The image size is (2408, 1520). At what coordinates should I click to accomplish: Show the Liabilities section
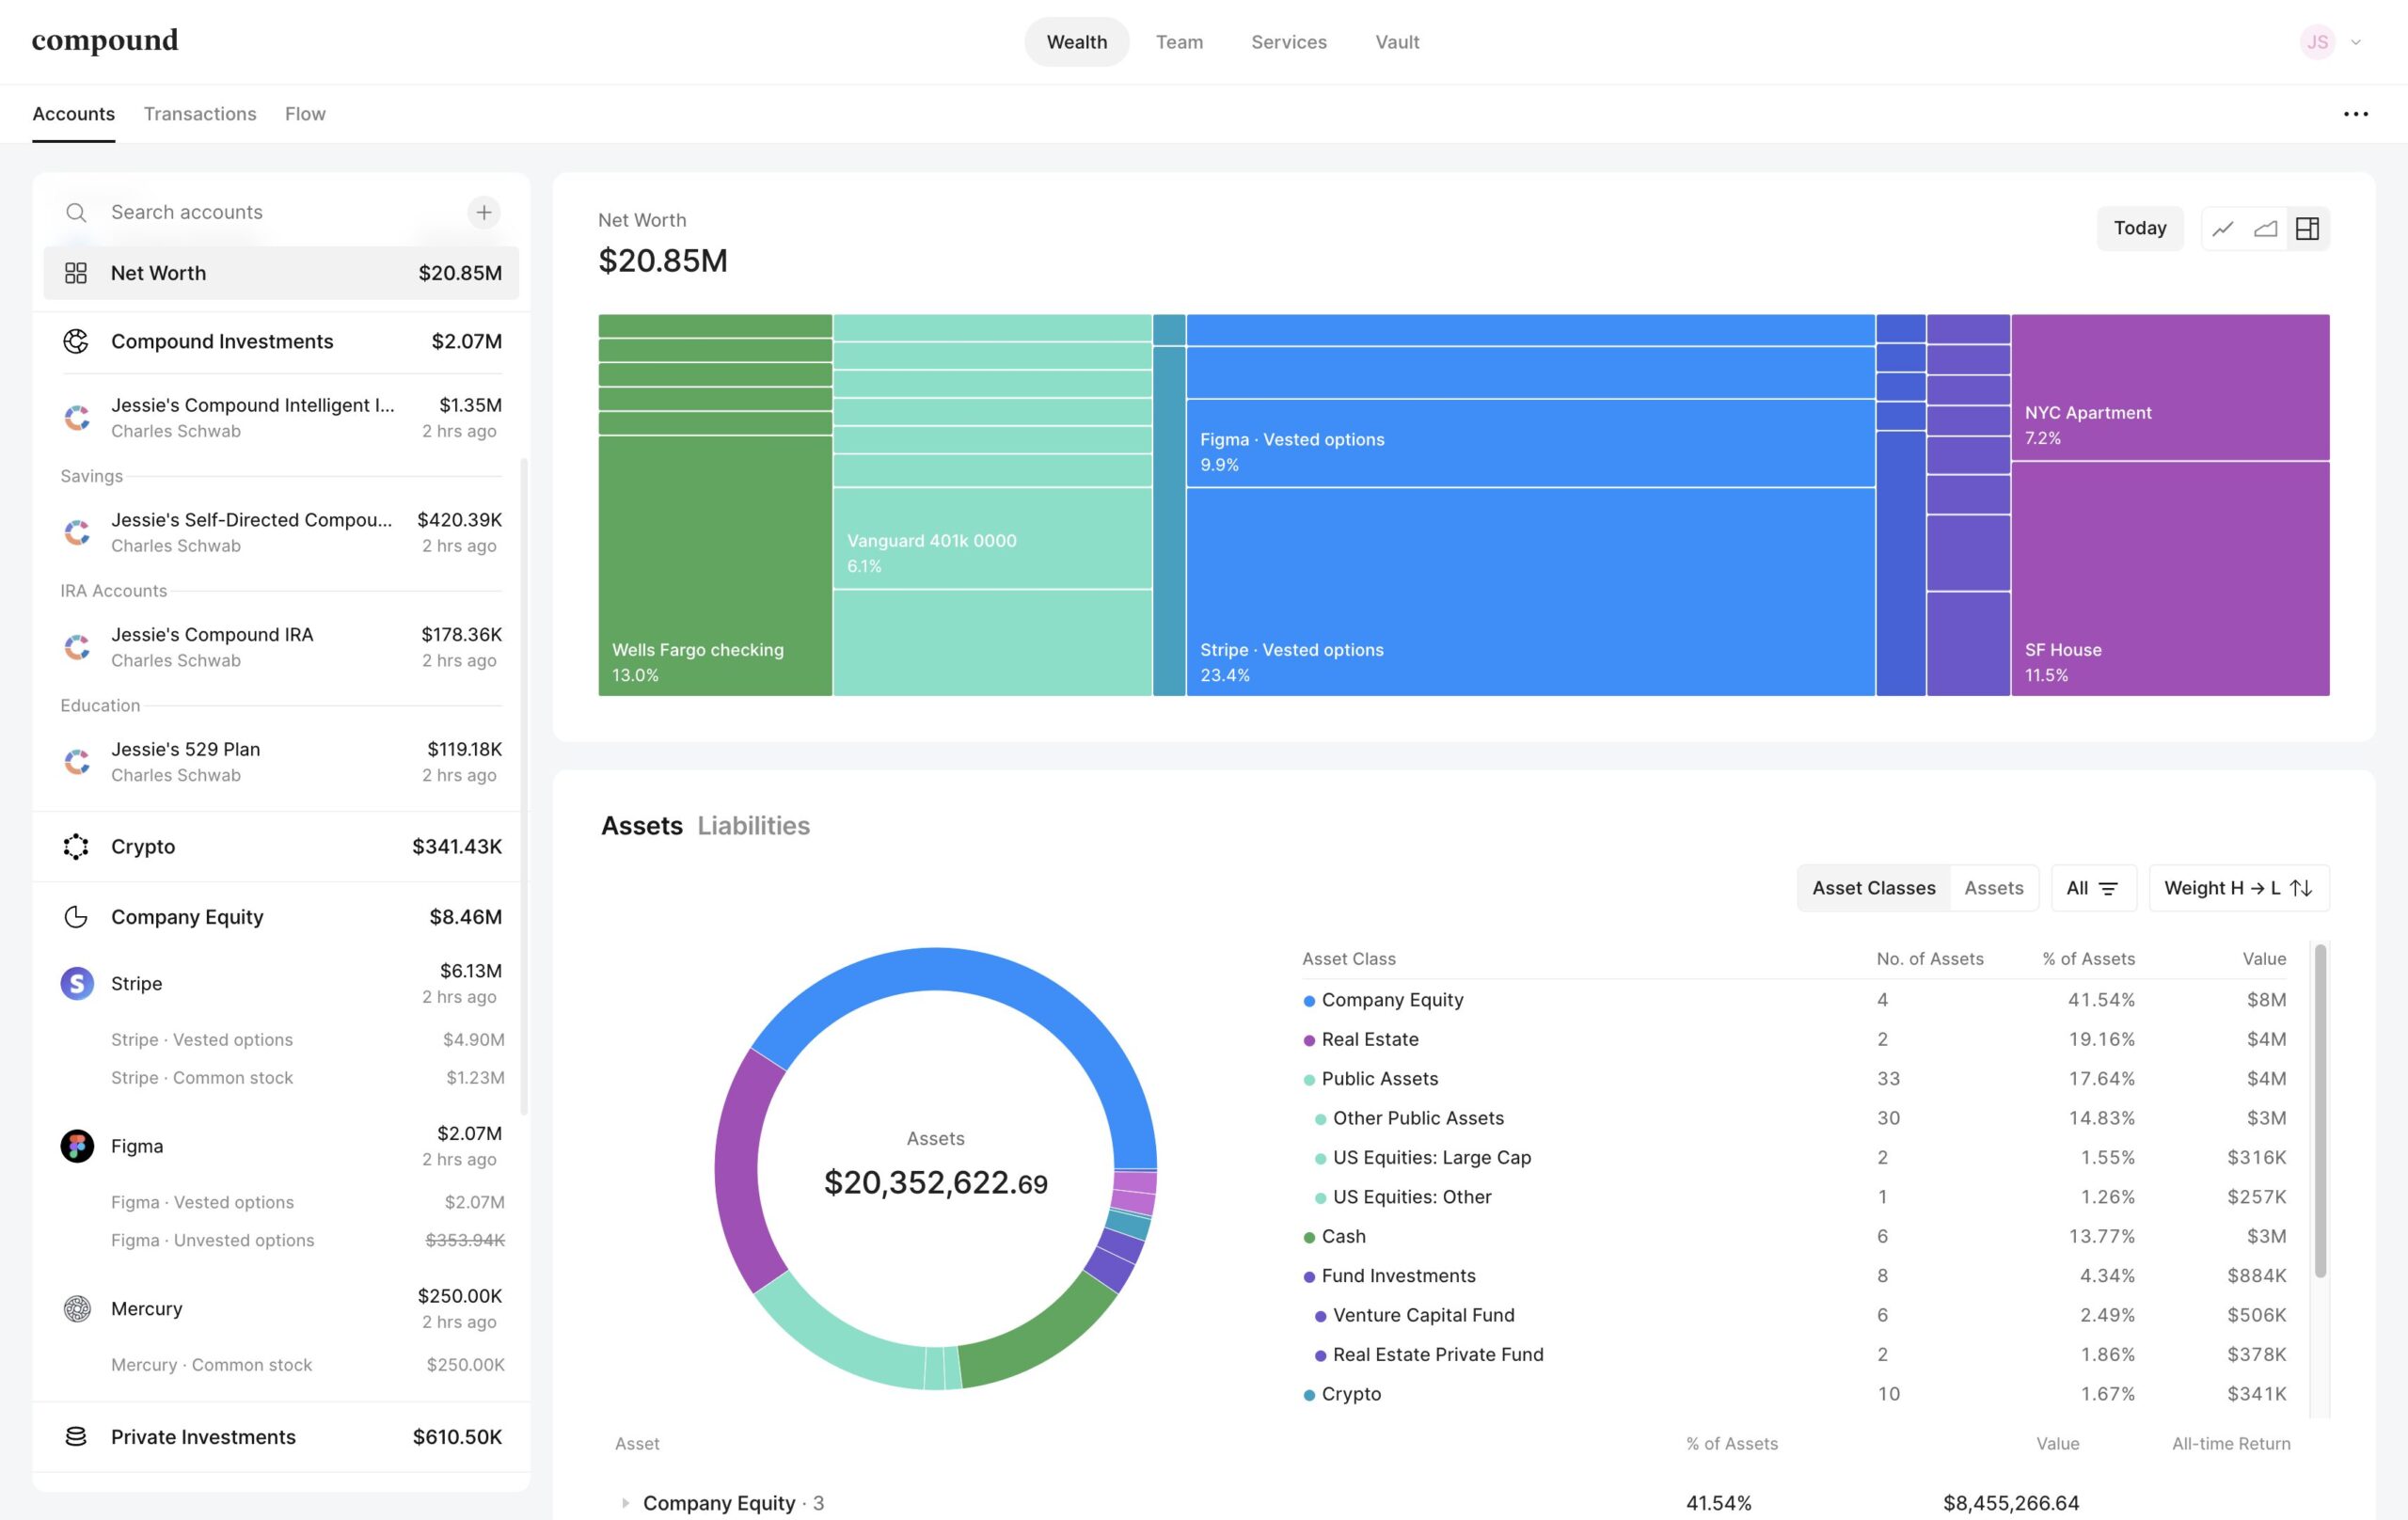(753, 825)
